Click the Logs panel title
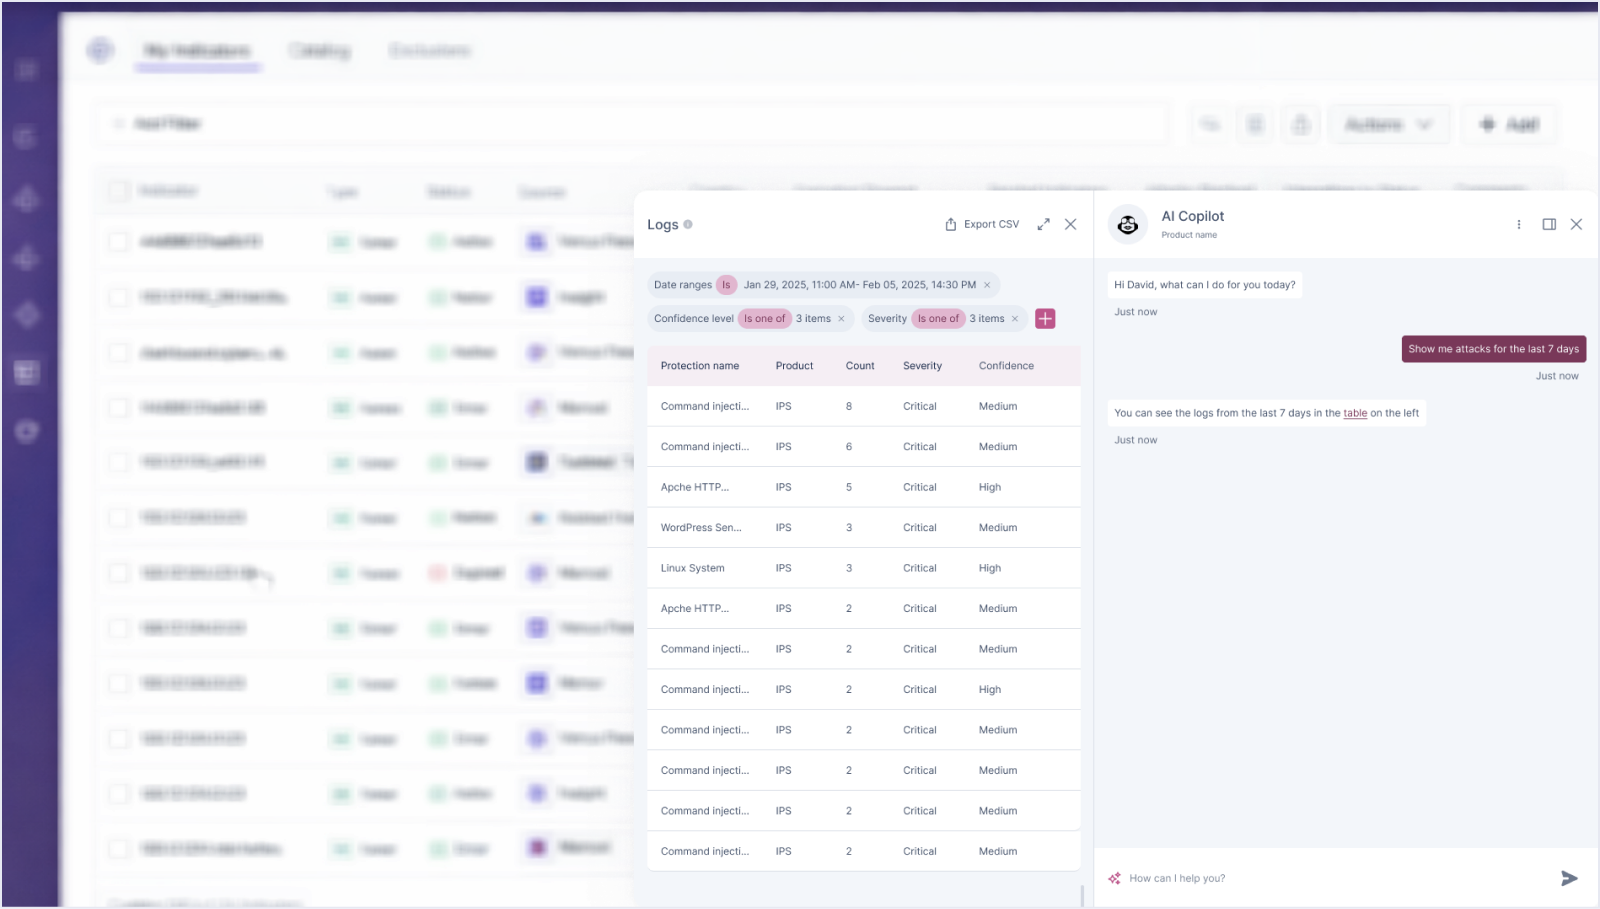The height and width of the screenshot is (909, 1600). click(663, 225)
